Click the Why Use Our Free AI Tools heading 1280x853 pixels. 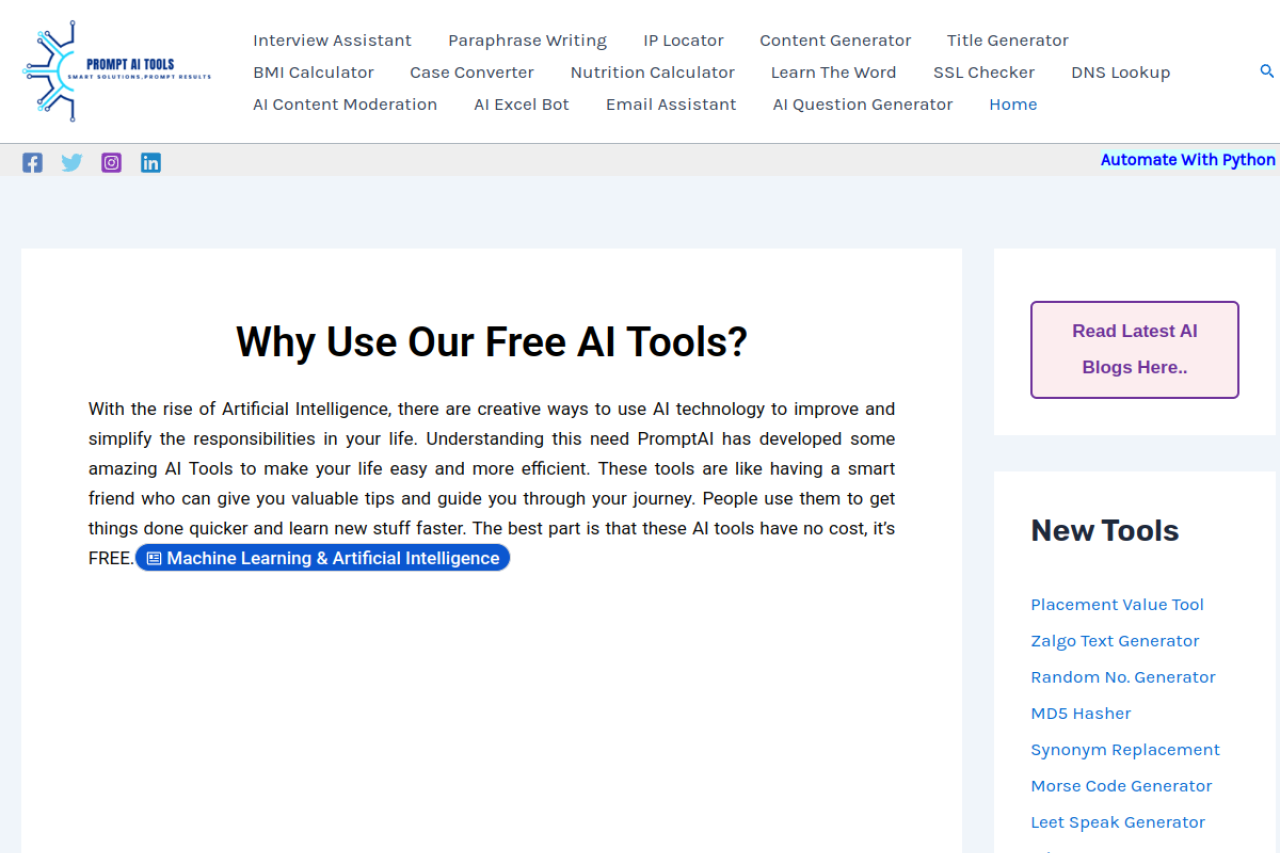(x=492, y=342)
